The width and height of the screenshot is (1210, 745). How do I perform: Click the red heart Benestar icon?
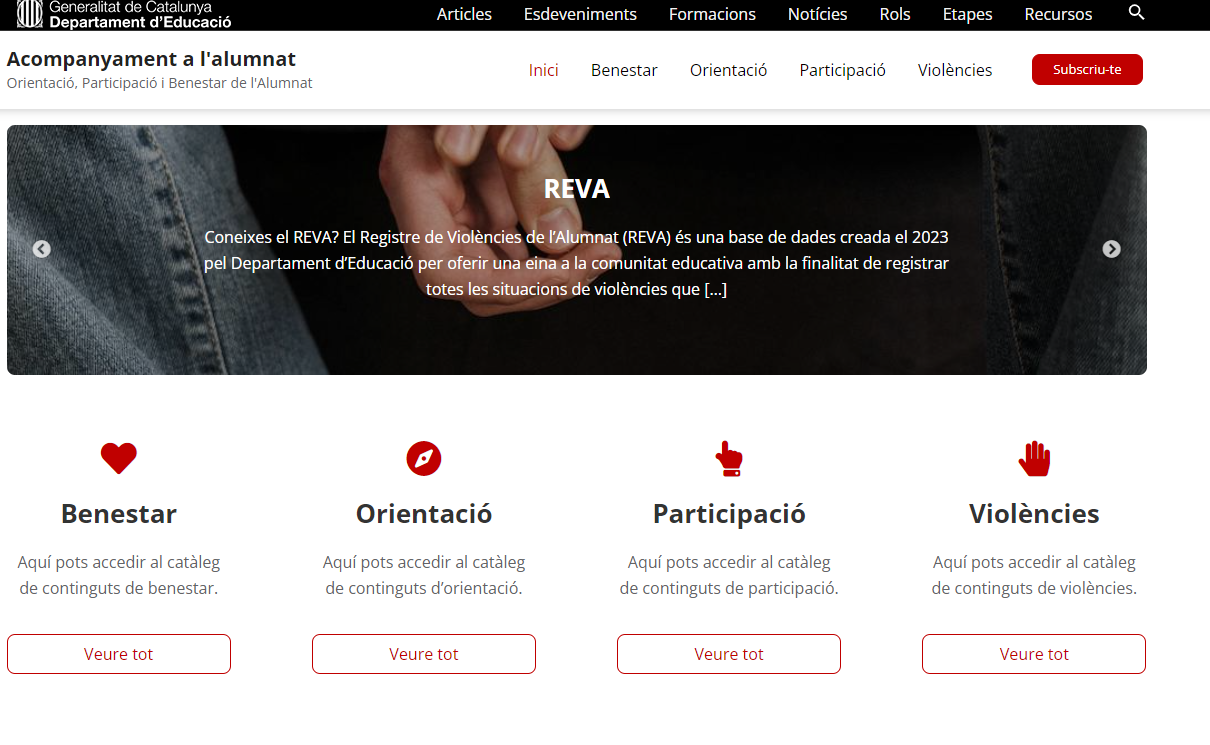click(119, 458)
